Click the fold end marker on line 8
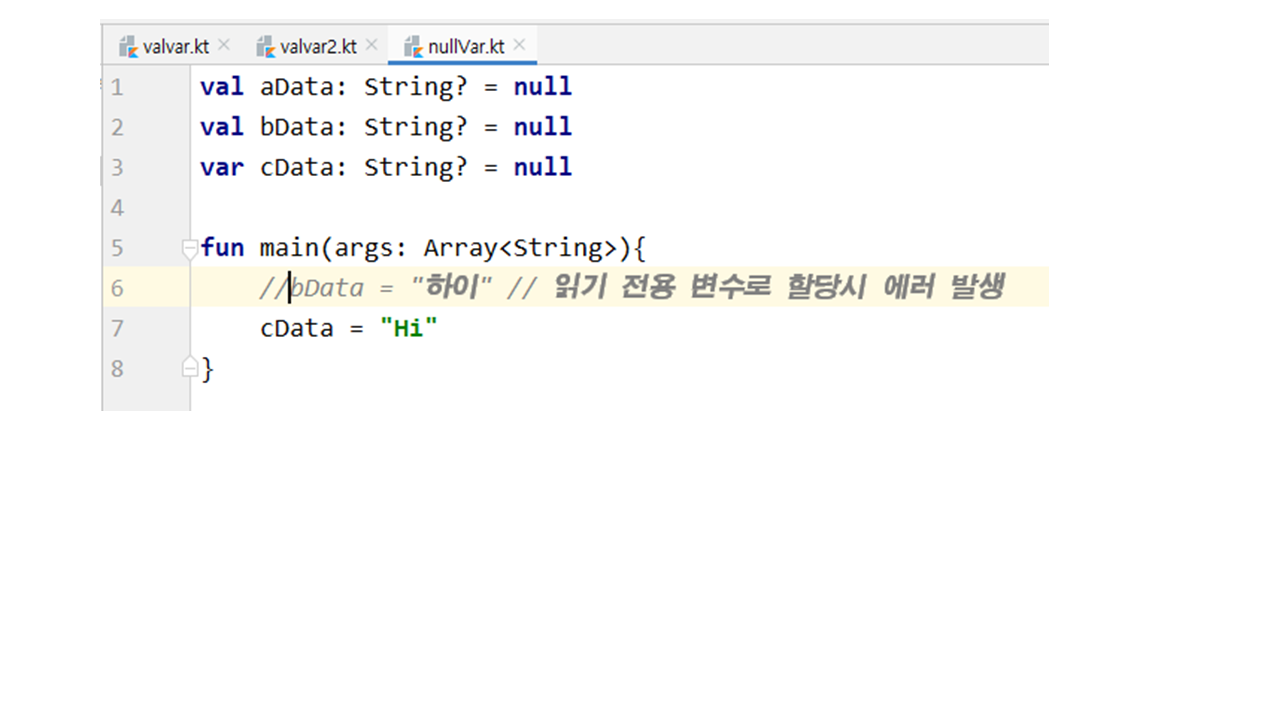Image resolution: width=1280 pixels, height=720 pixels. 190,368
